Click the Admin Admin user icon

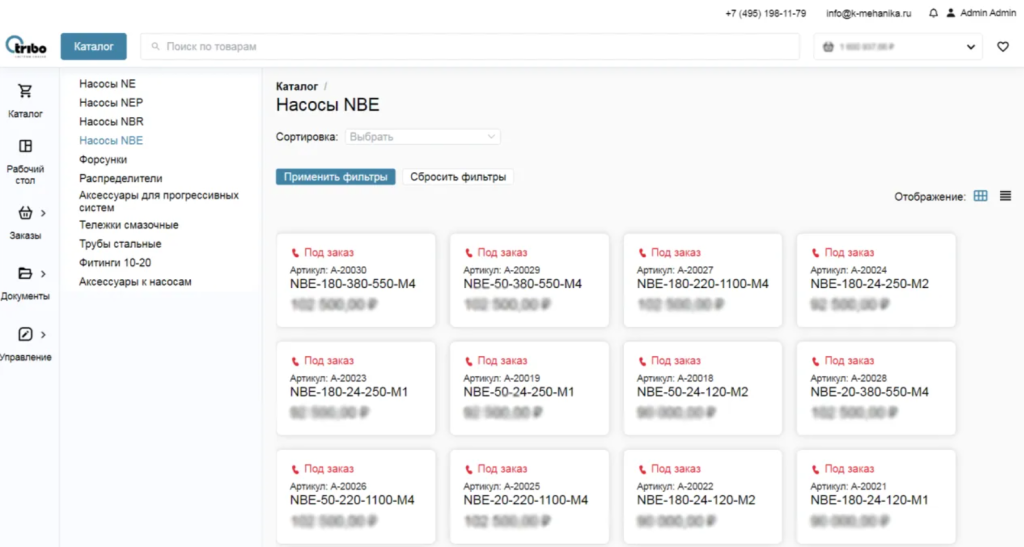(x=950, y=14)
